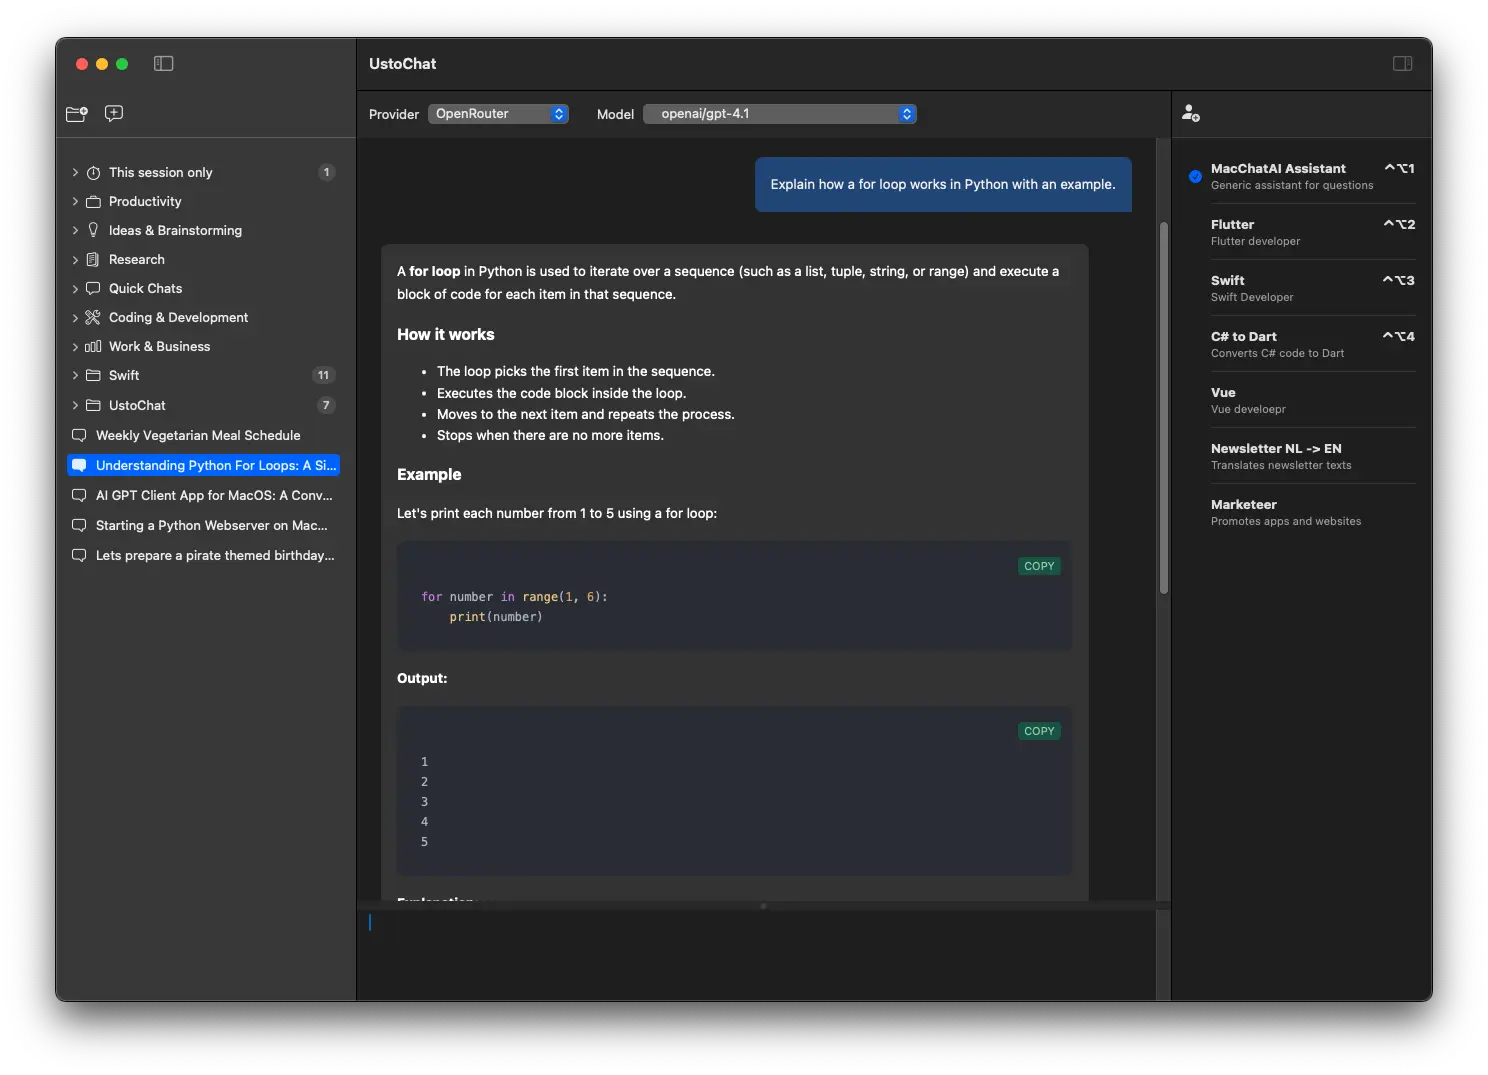Image resolution: width=1488 pixels, height=1075 pixels.
Task: Click the lightbulb icon for Ideas & Brainstorming
Action: click(x=93, y=230)
